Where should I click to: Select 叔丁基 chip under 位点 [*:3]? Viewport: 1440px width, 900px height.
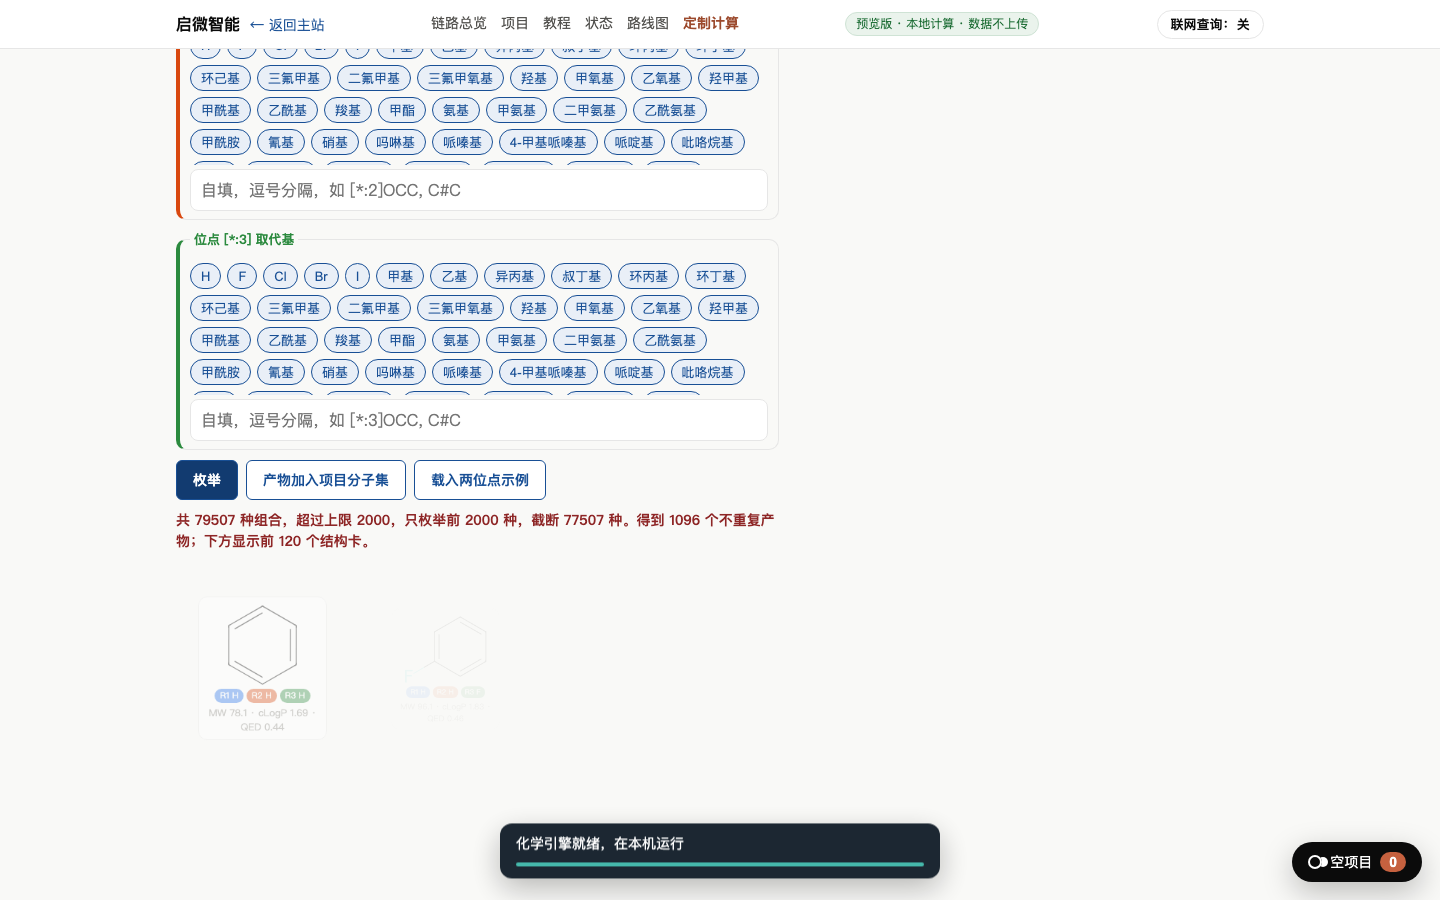coord(582,276)
